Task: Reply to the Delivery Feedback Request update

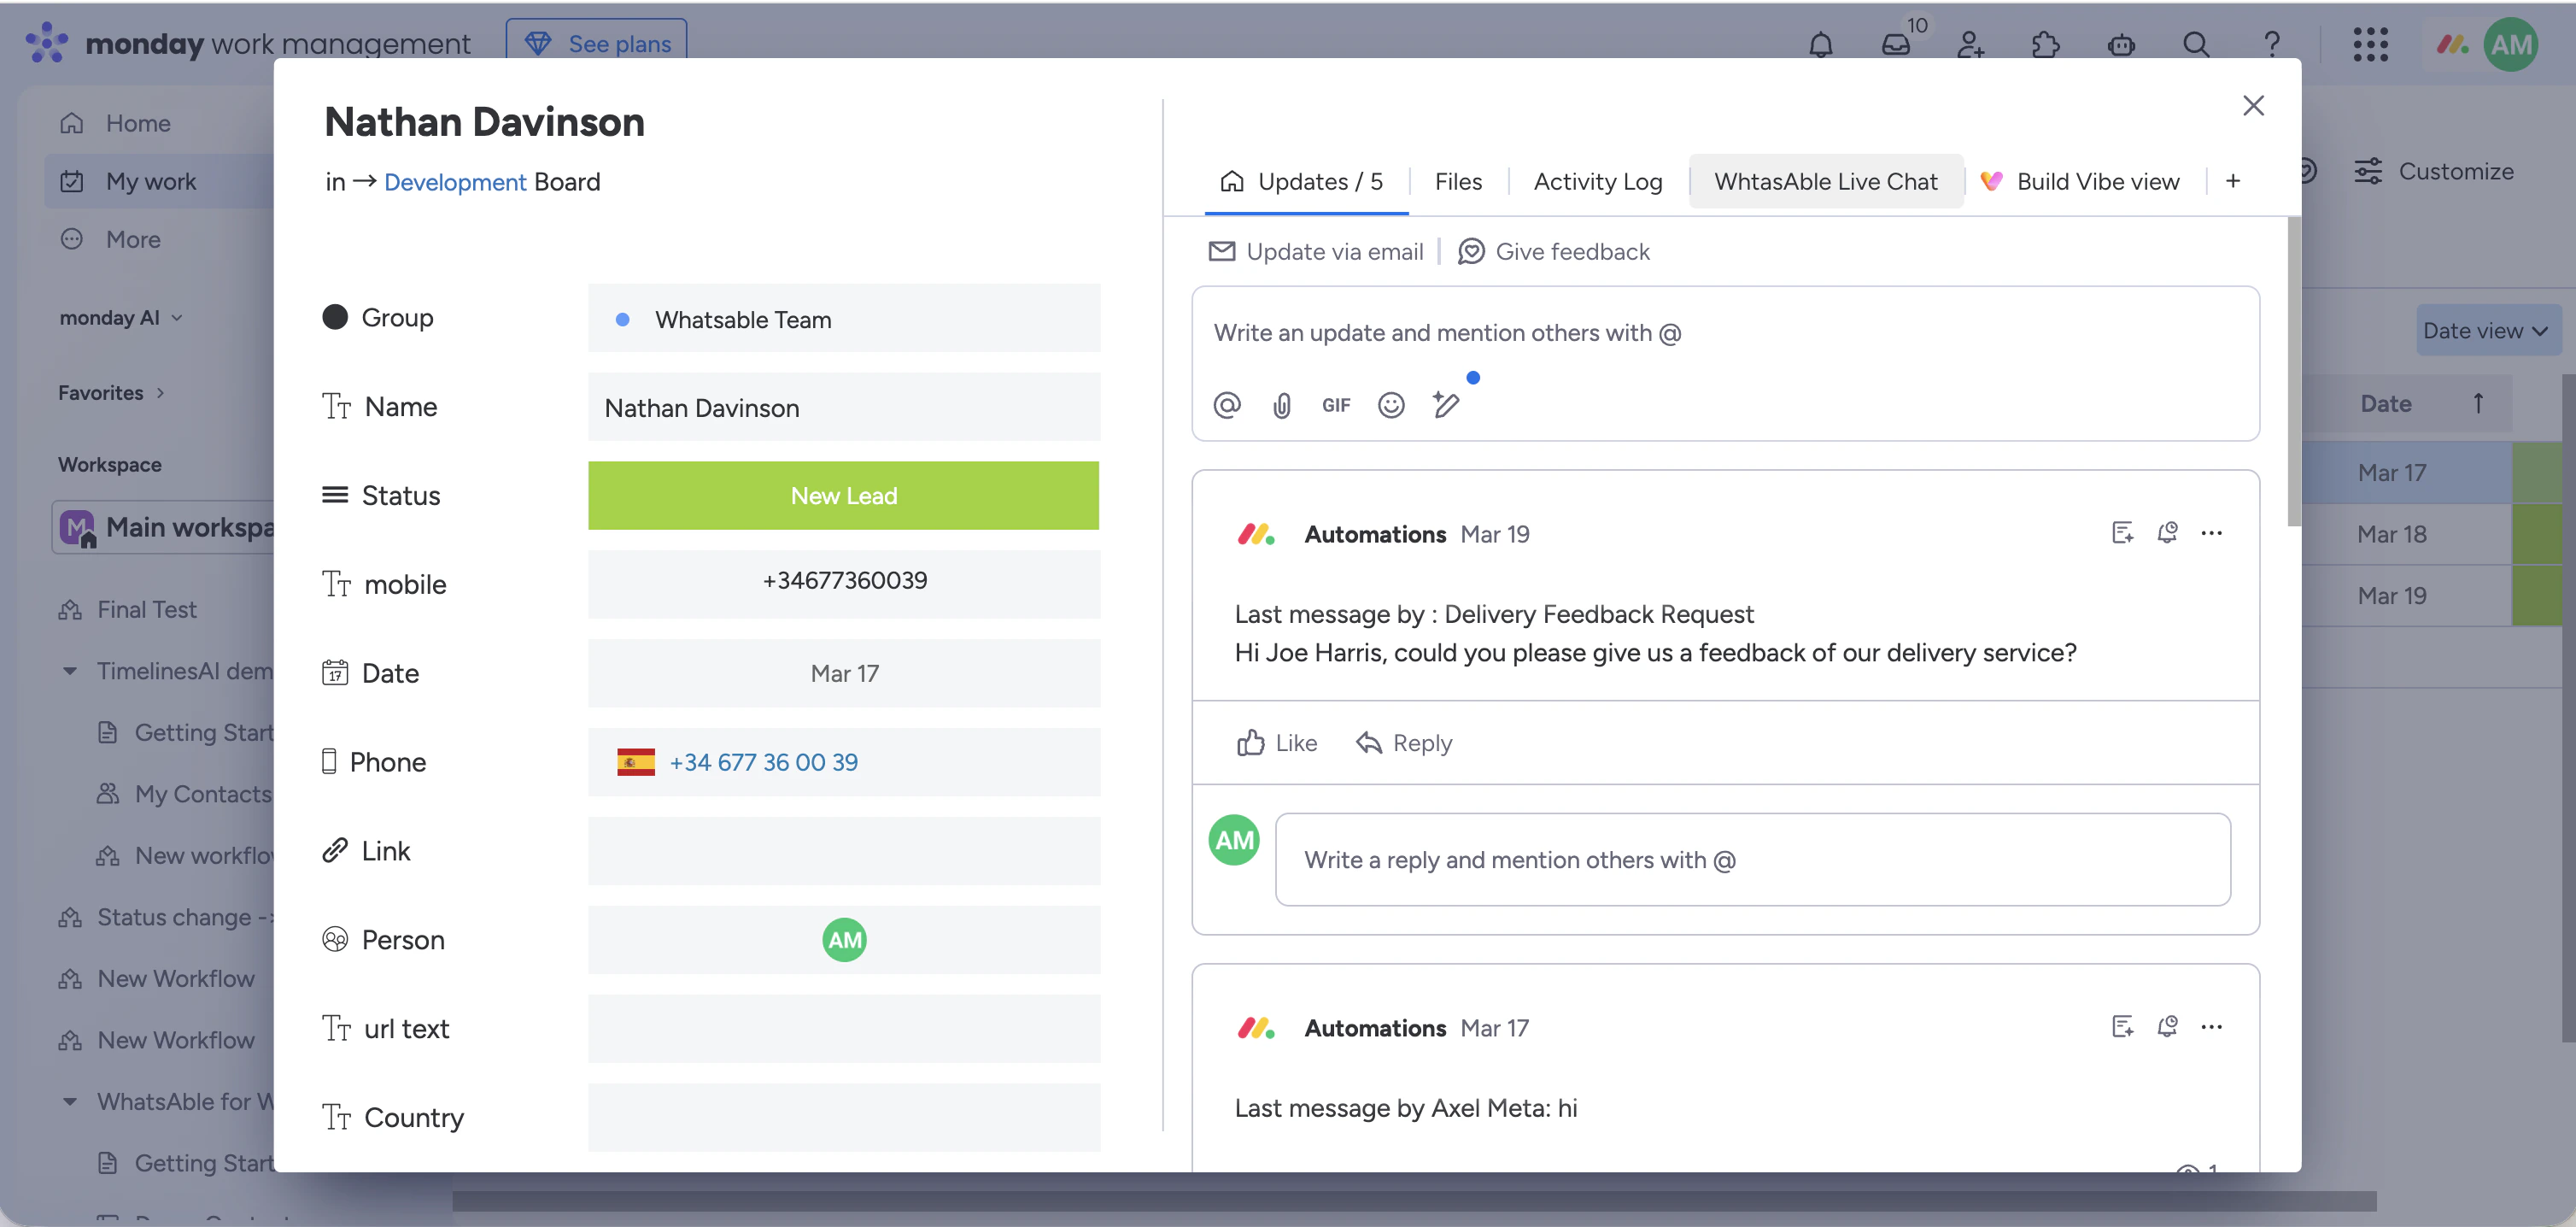Action: [1404, 743]
